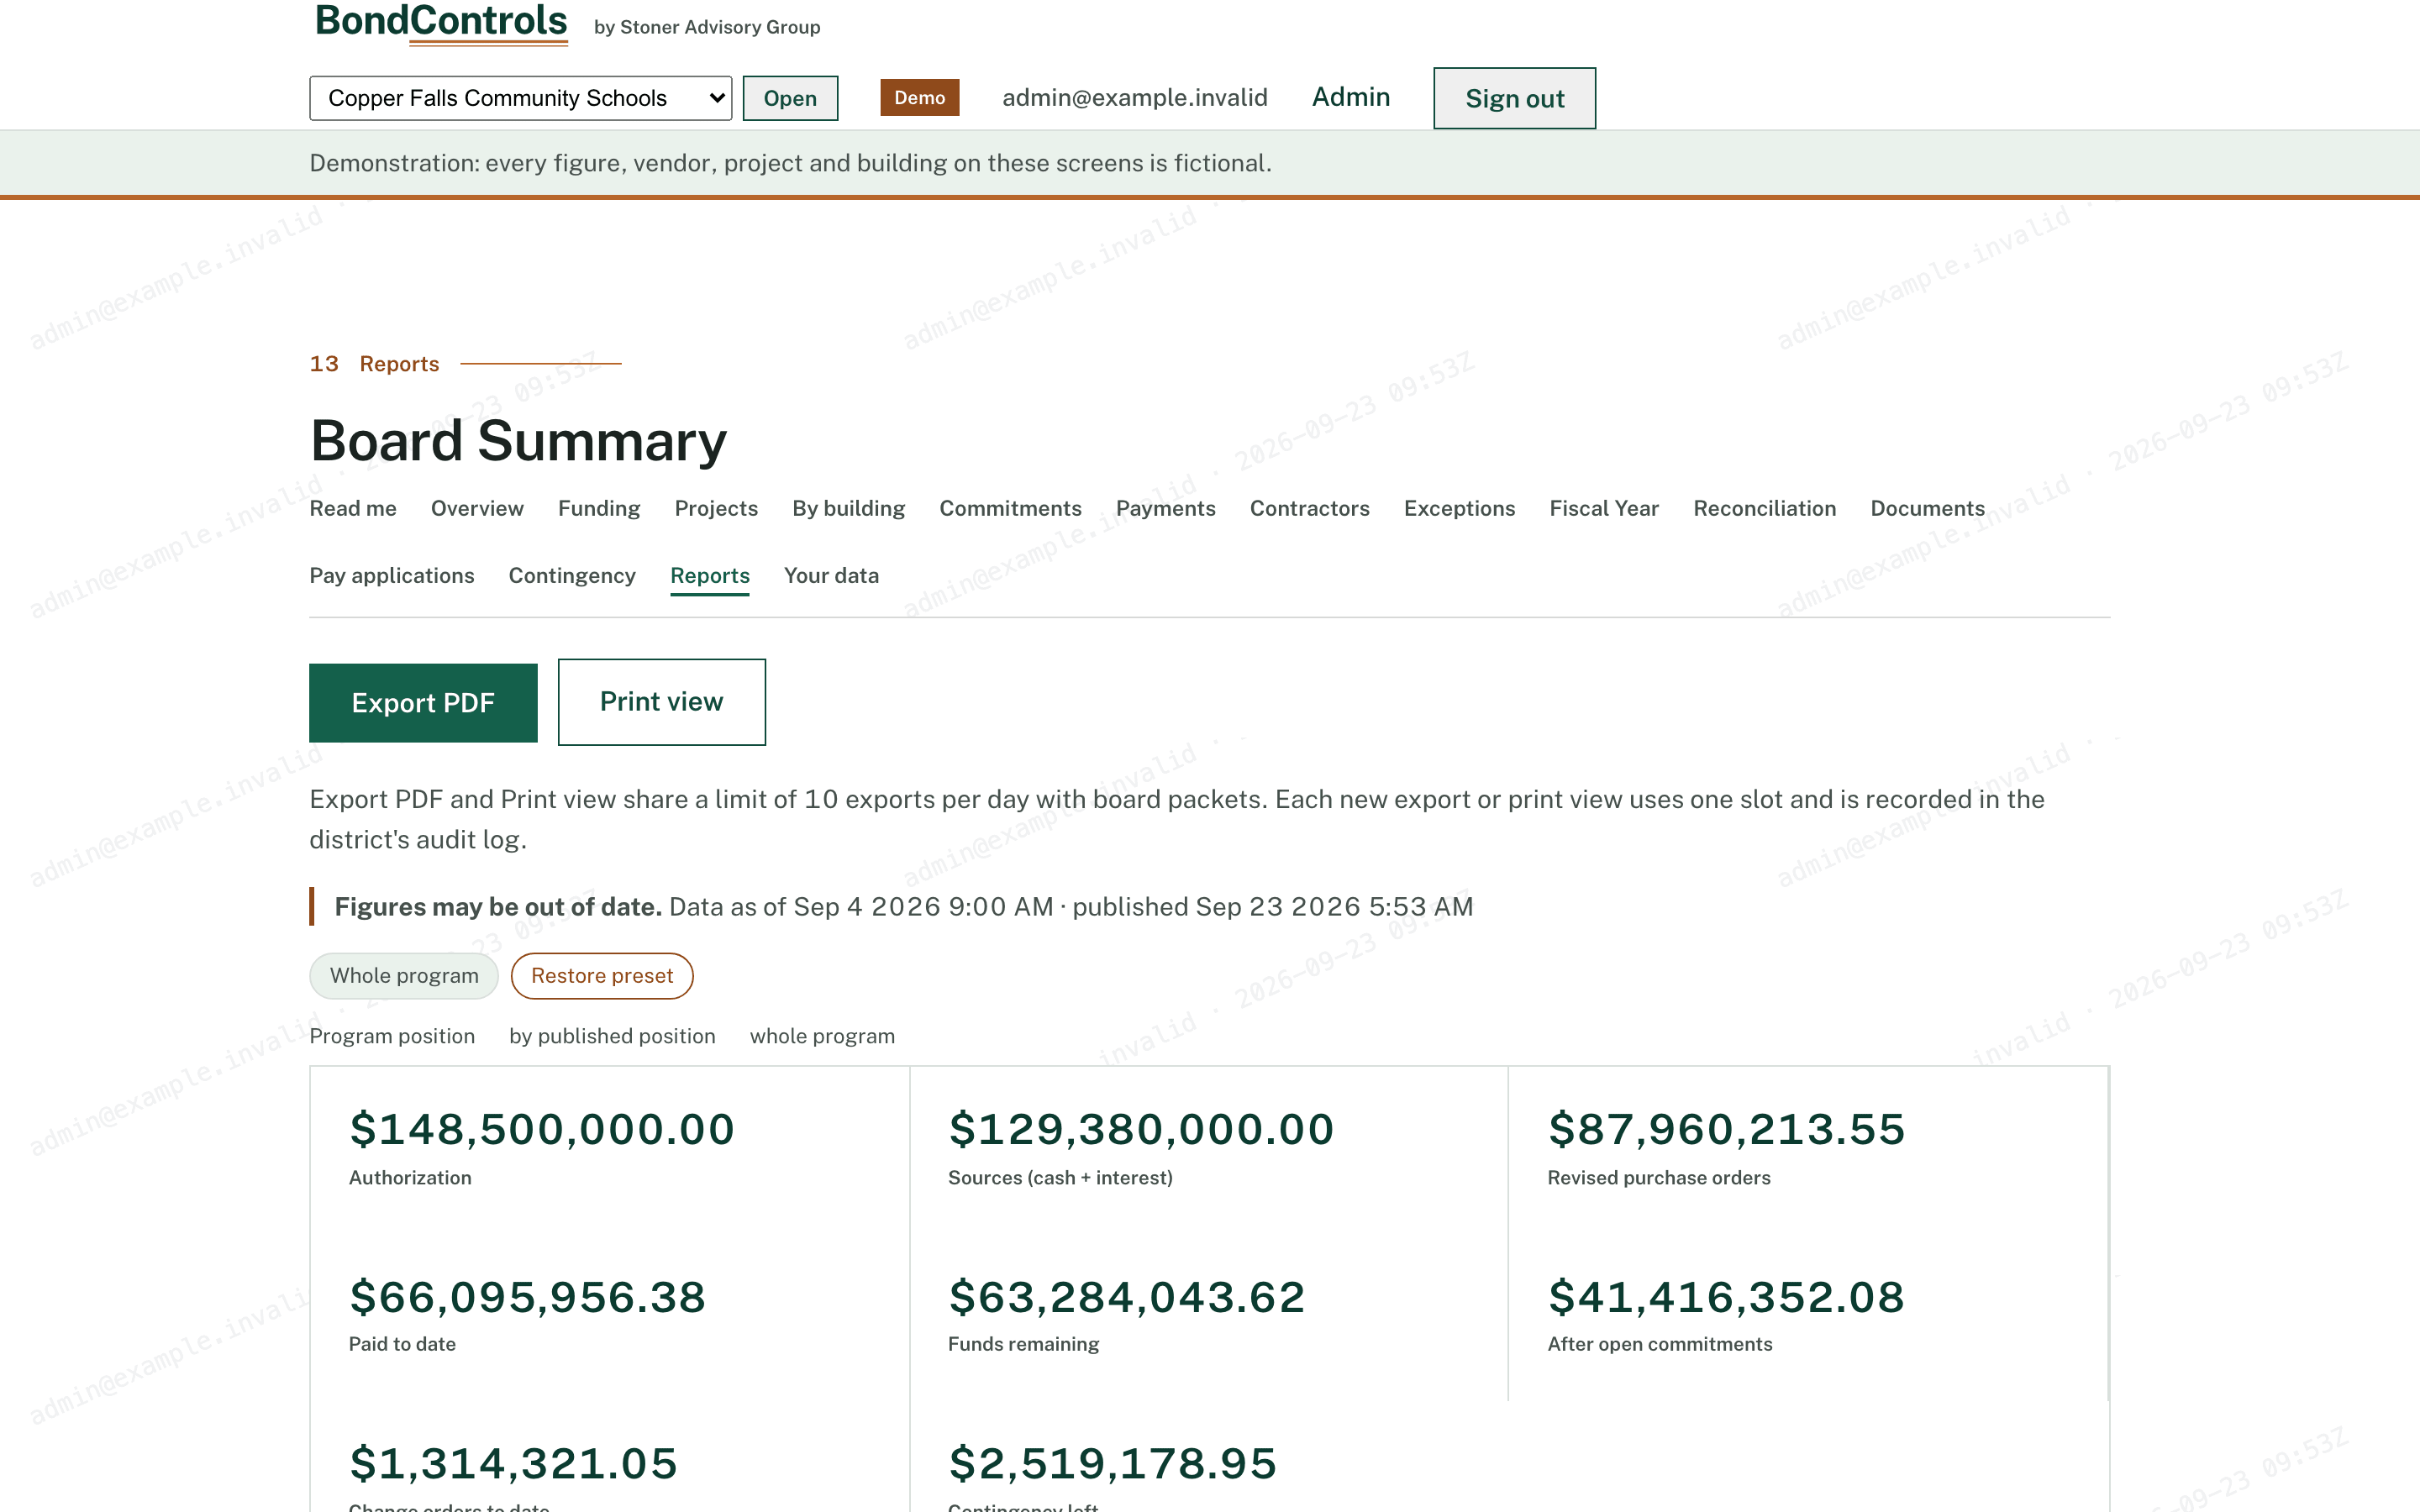
Task: Switch to the Overview tab
Action: click(477, 508)
